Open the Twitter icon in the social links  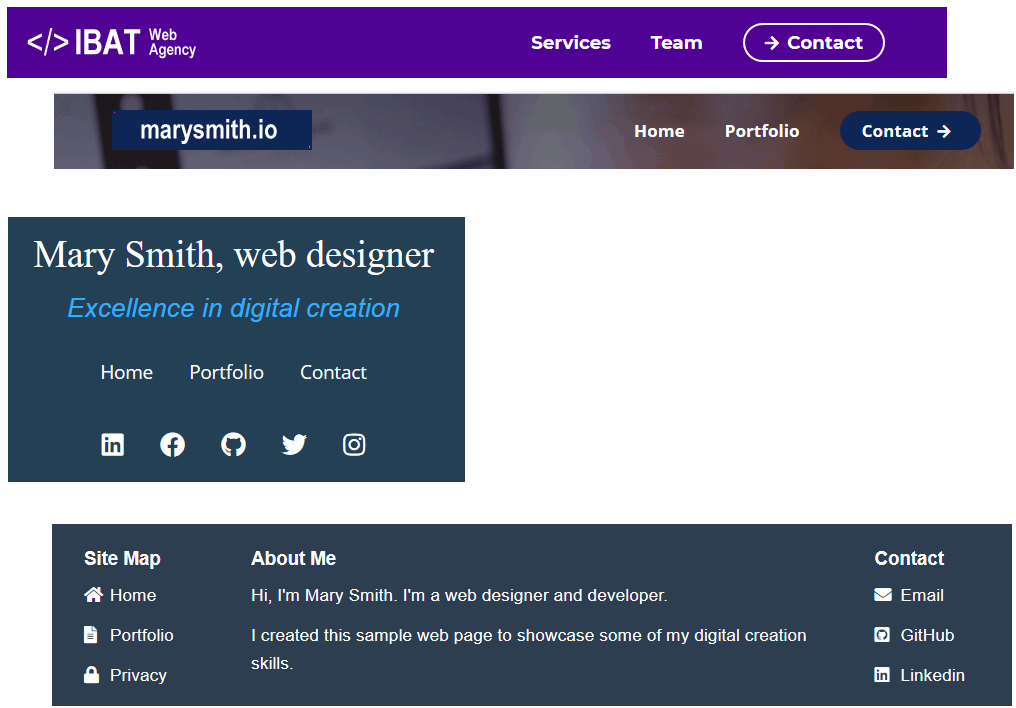(x=293, y=444)
